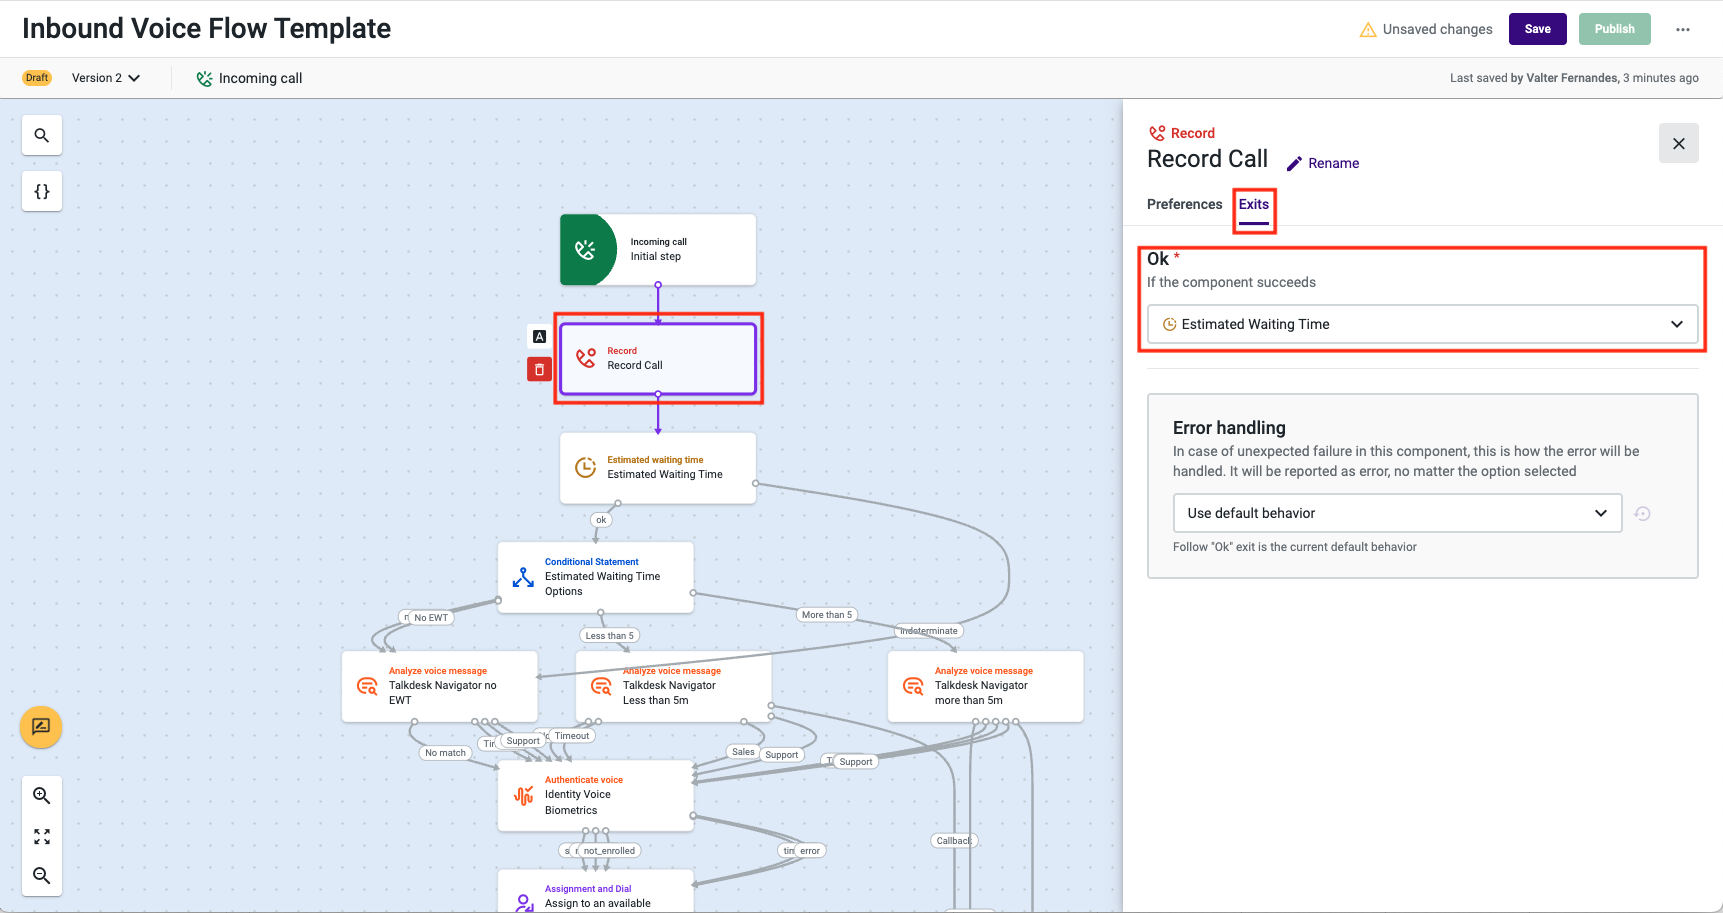Click the green Incoming call phone icon node
1723x913 pixels.
(587, 250)
